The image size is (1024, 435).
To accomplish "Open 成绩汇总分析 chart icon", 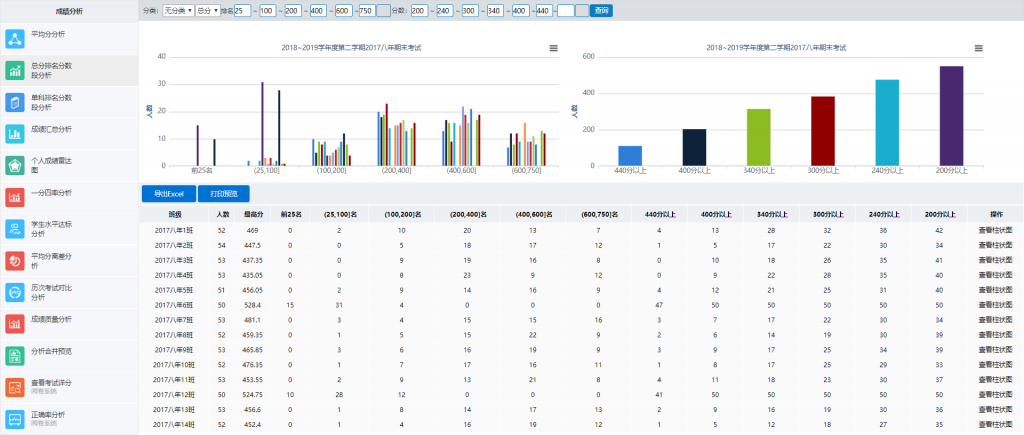I will (15, 134).
